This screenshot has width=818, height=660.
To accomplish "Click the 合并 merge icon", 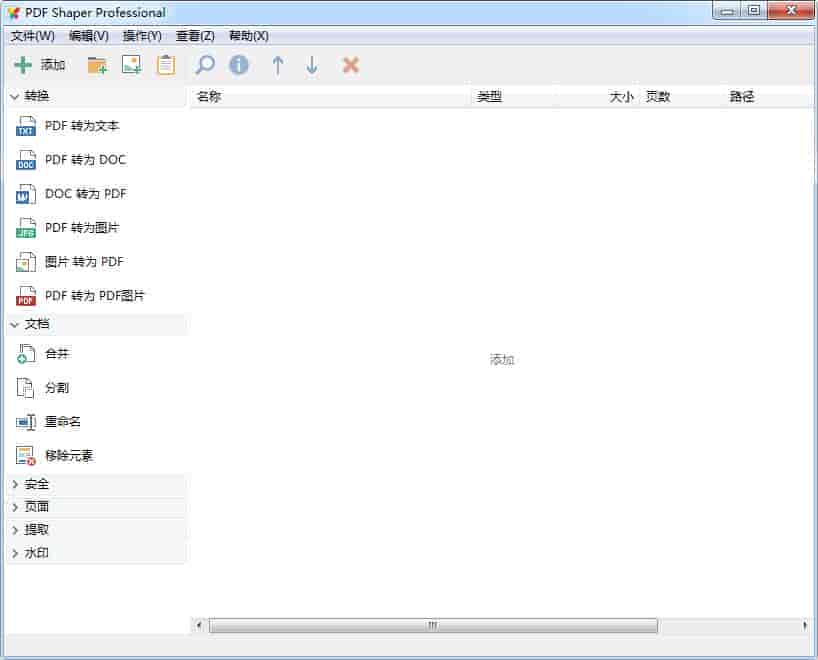I will pos(26,354).
